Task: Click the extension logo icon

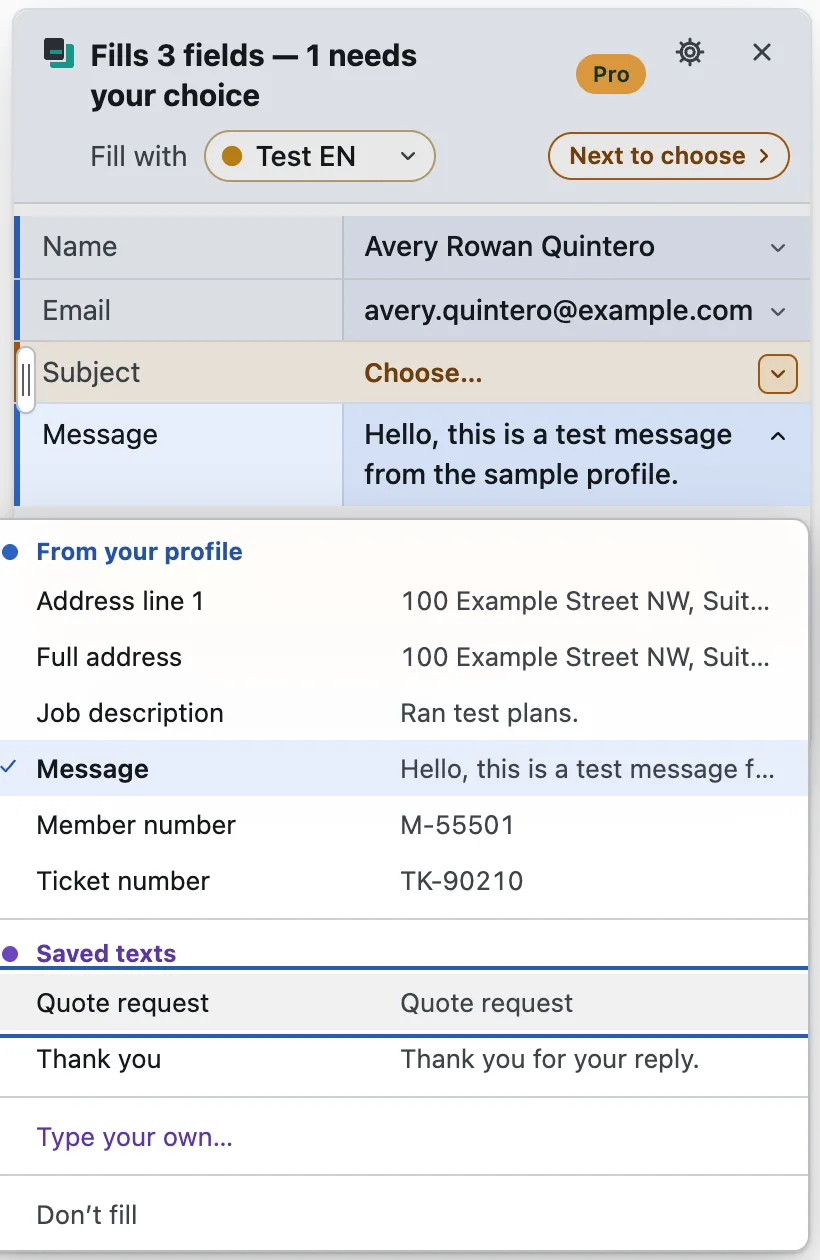Action: [x=60, y=53]
